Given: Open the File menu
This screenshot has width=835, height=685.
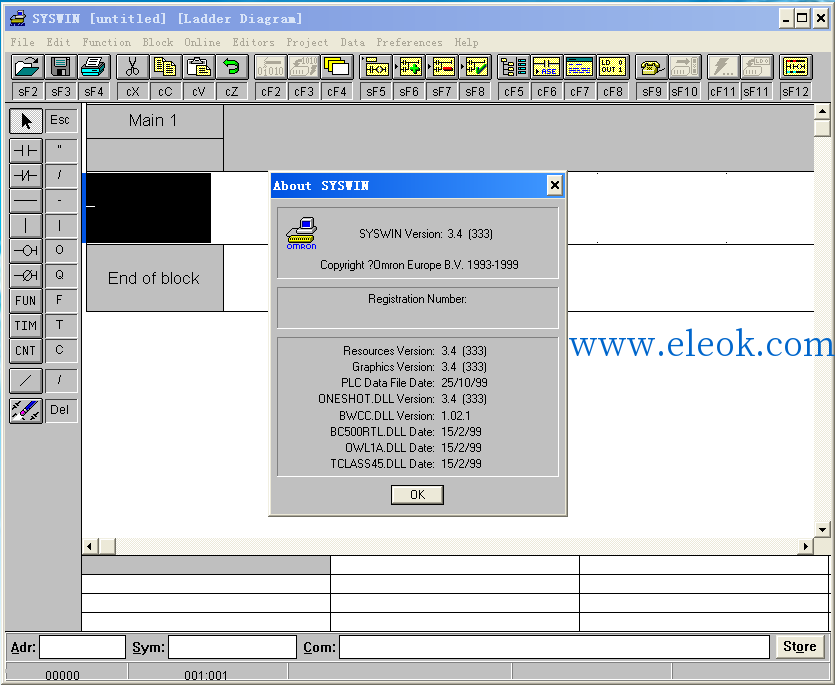Looking at the screenshot, I should (x=22, y=42).
